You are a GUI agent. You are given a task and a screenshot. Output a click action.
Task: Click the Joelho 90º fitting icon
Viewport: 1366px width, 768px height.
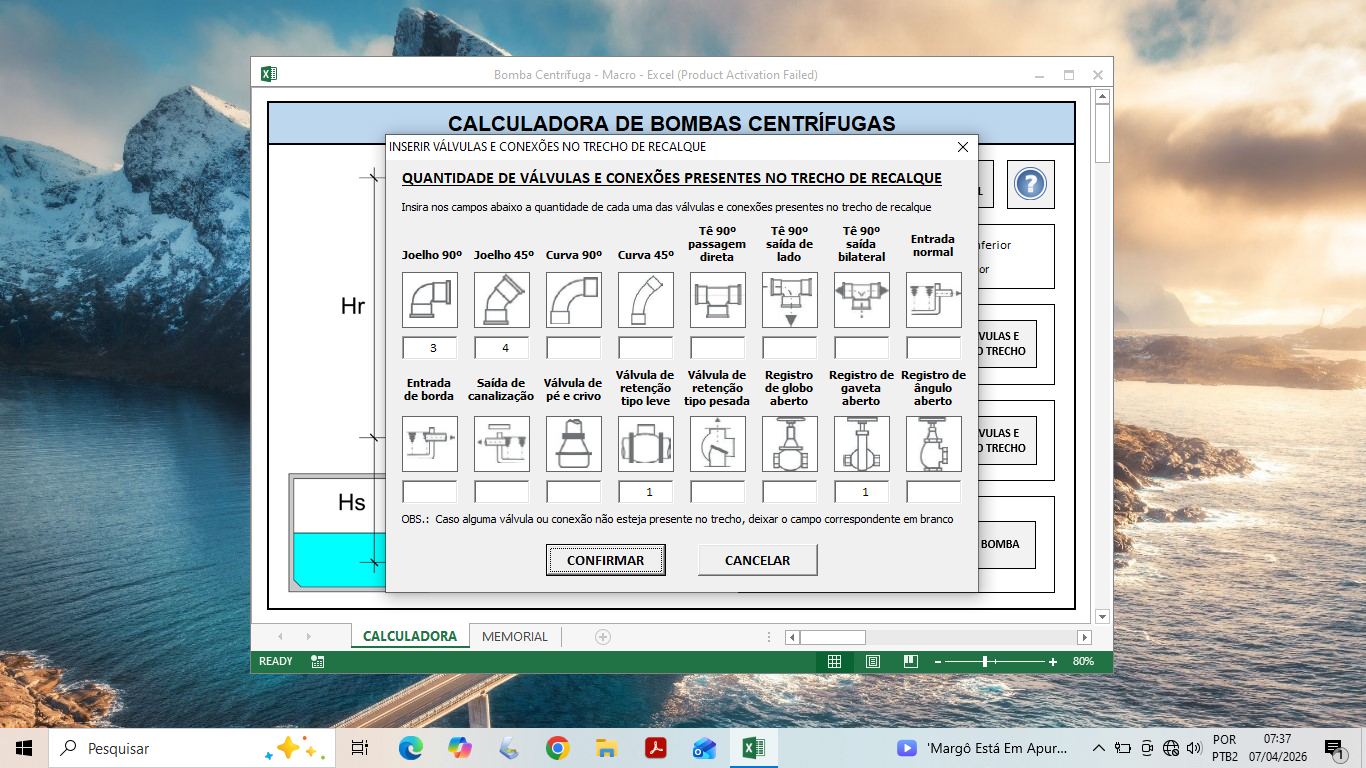click(430, 300)
